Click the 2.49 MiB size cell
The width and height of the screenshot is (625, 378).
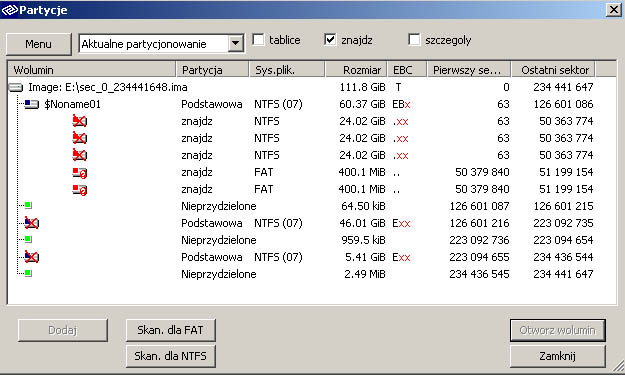point(364,274)
